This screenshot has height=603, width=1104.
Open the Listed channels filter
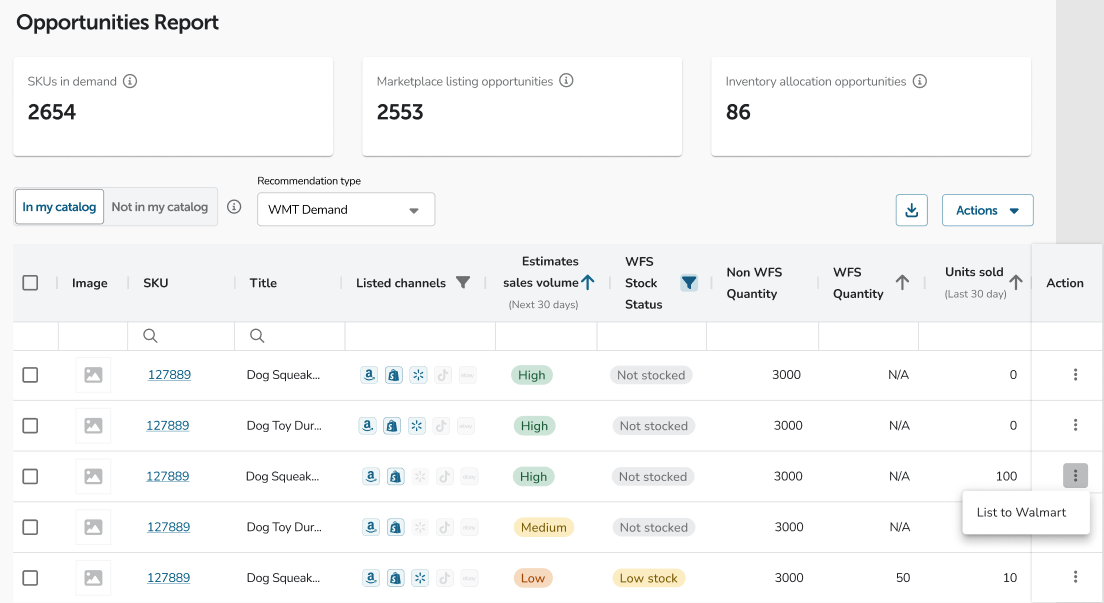pyautogui.click(x=463, y=282)
